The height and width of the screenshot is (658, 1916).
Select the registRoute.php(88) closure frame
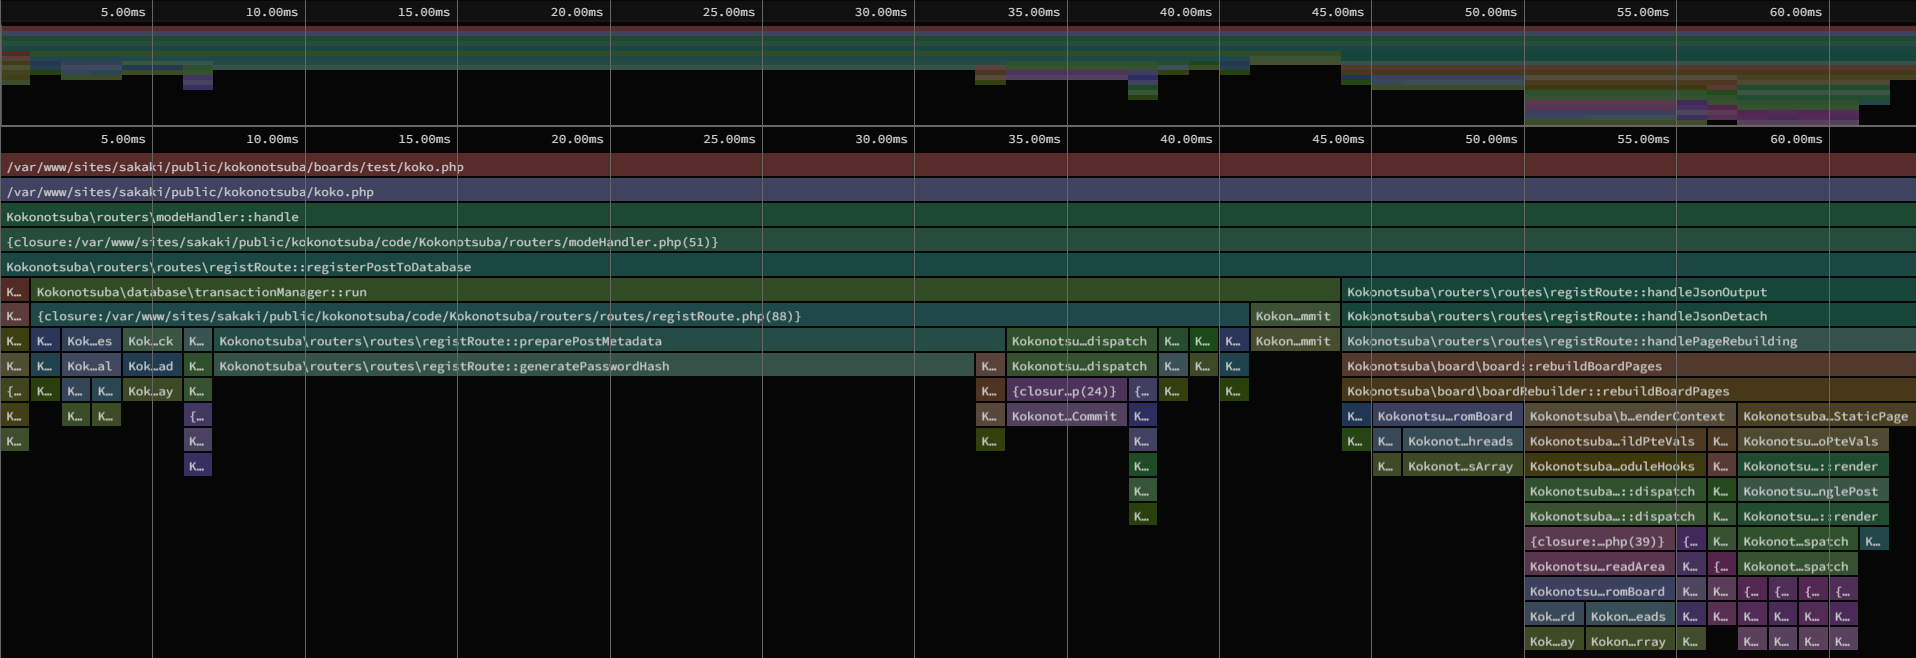640,316
